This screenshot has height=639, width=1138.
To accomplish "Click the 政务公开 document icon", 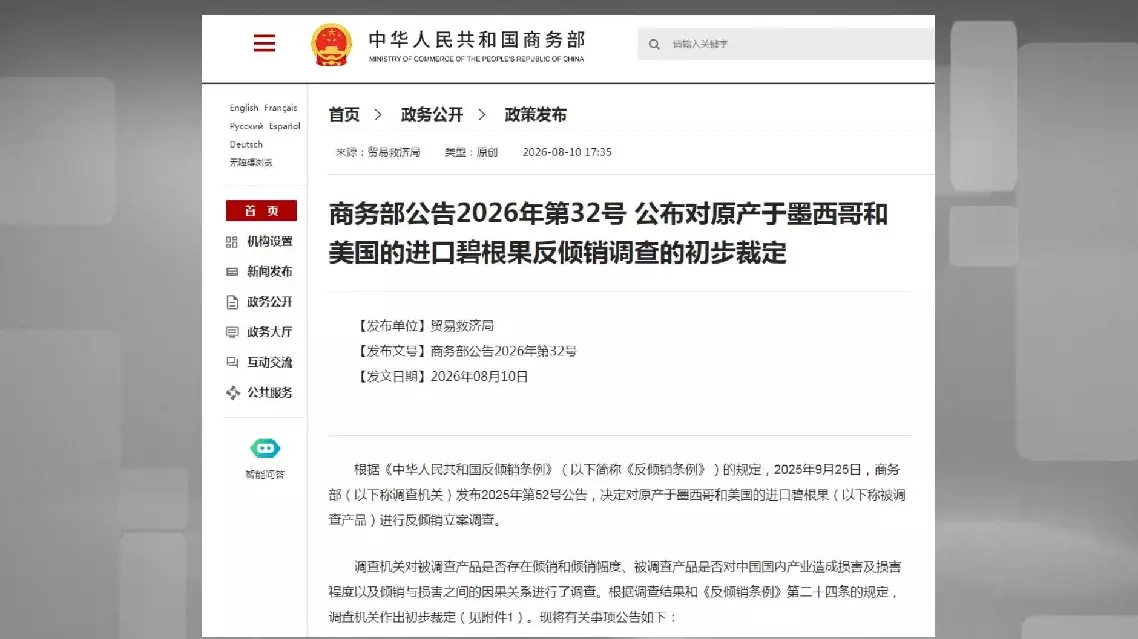I will 232,302.
